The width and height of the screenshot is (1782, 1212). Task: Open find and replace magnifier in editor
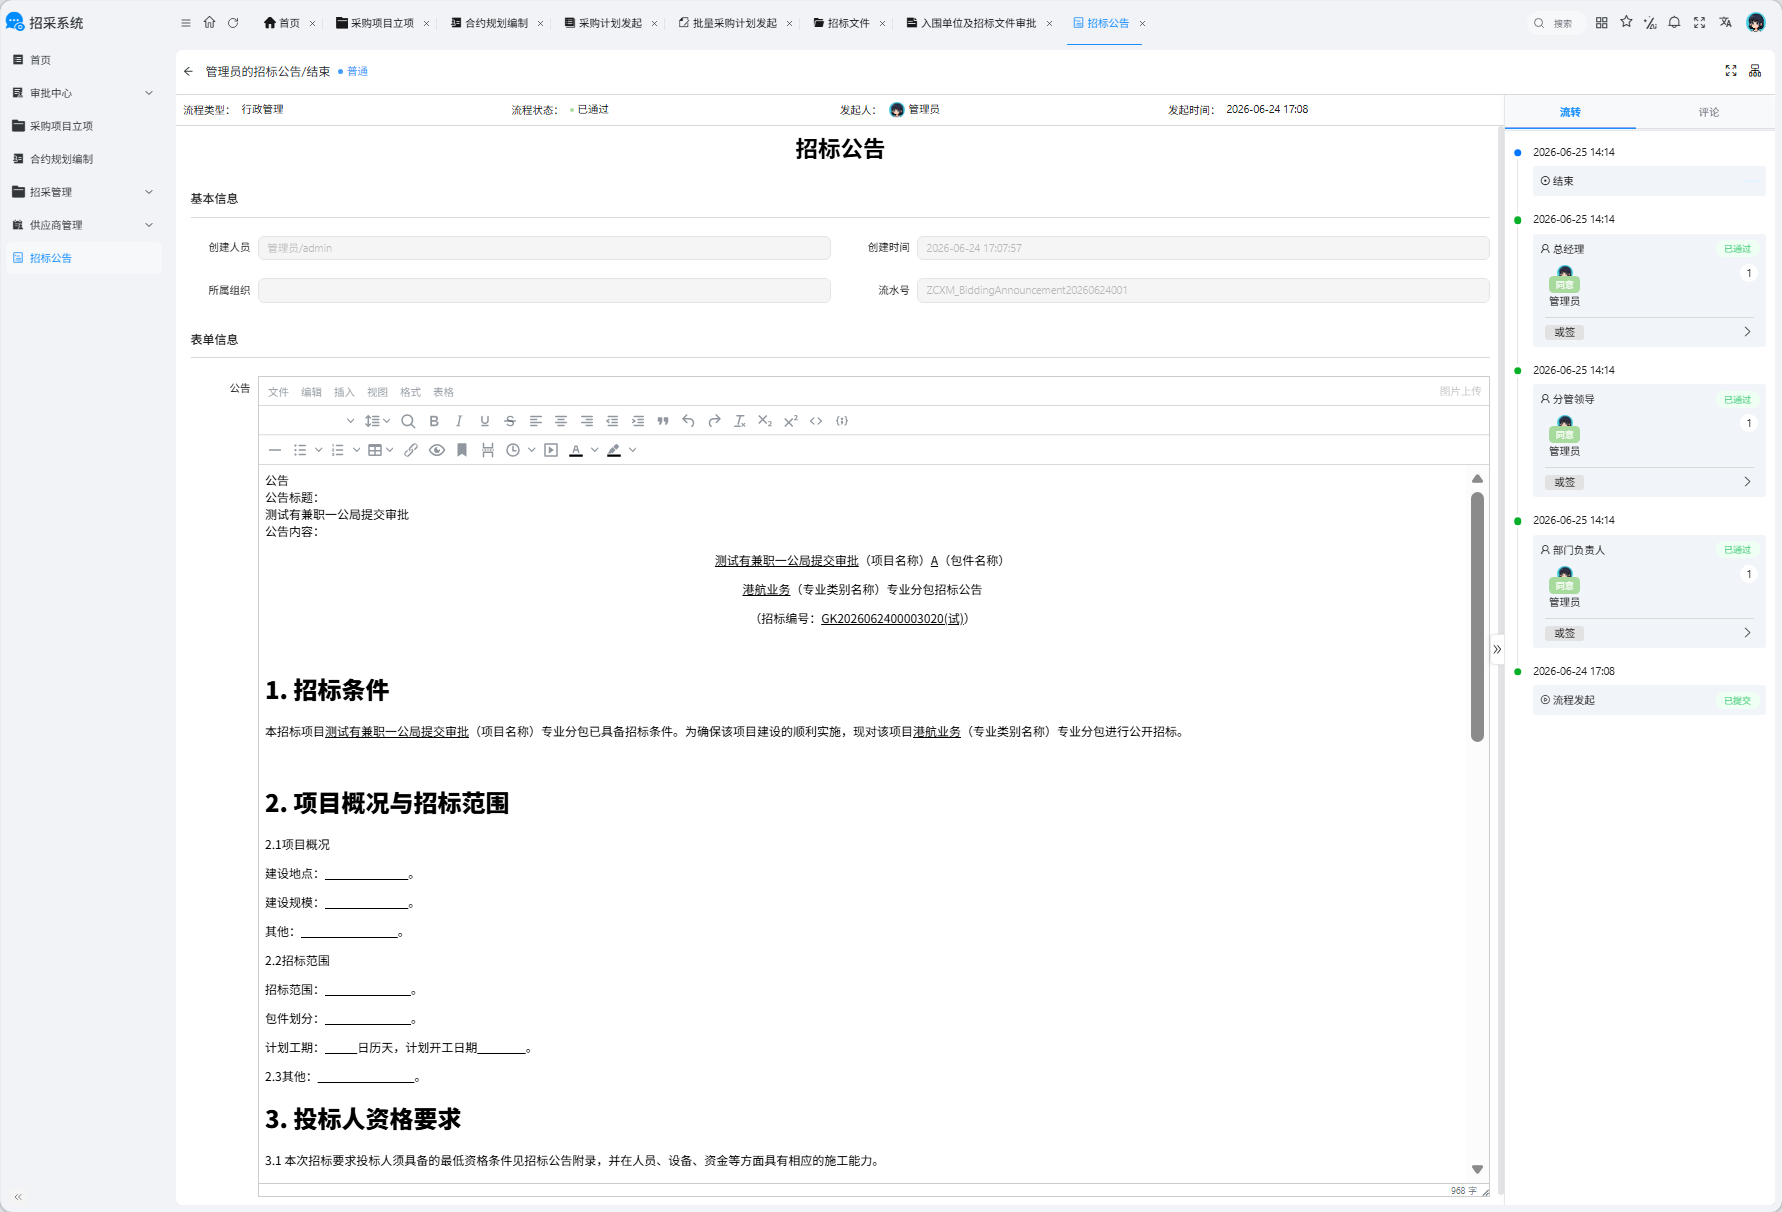408,421
